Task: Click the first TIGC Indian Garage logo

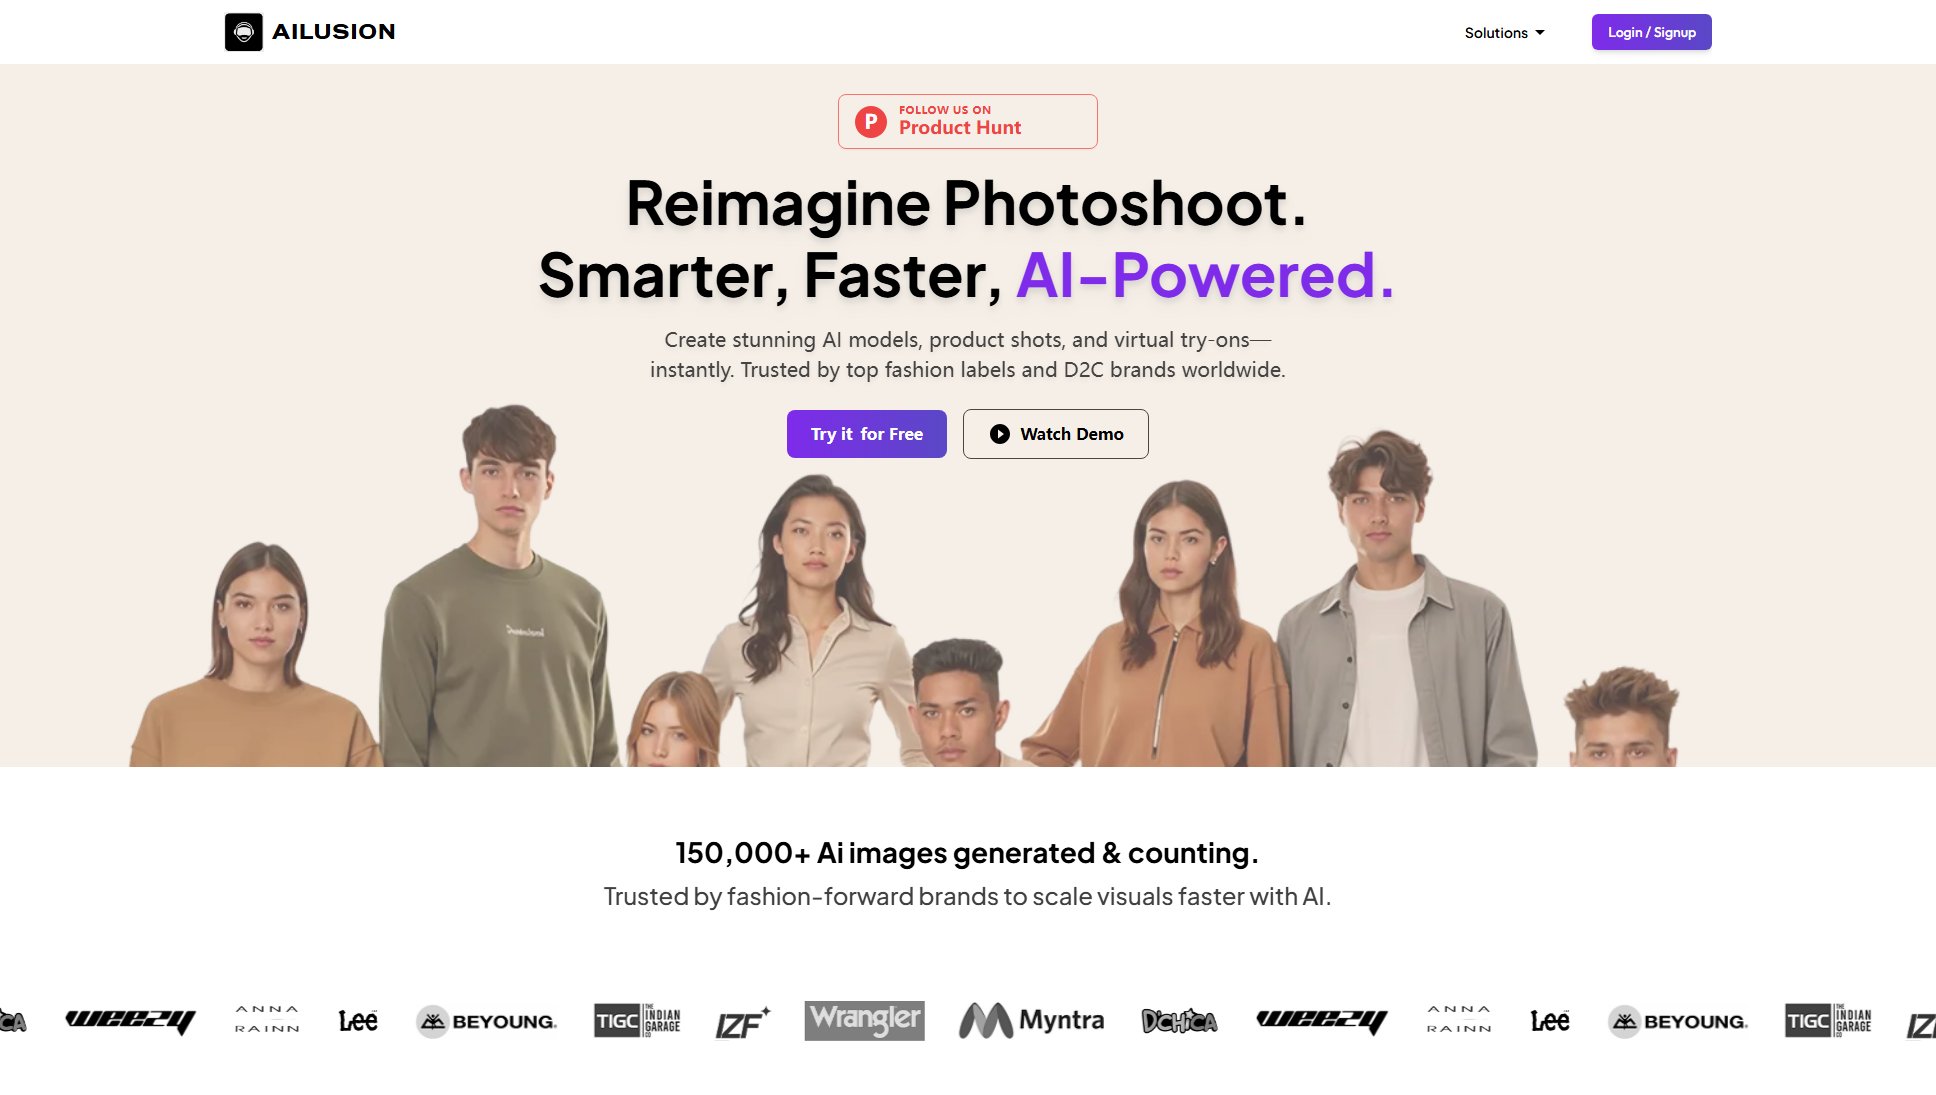Action: click(637, 1021)
